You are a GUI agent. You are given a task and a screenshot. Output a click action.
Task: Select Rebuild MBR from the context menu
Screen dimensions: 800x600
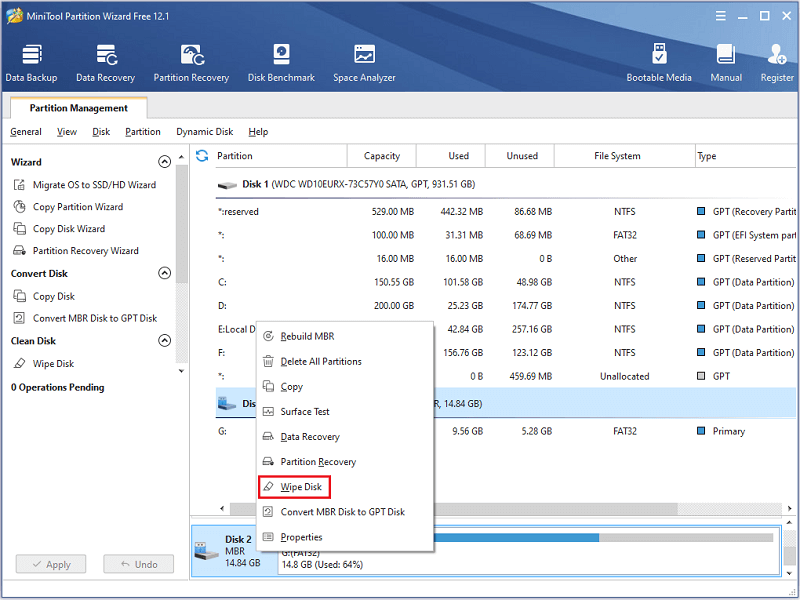[x=309, y=337]
